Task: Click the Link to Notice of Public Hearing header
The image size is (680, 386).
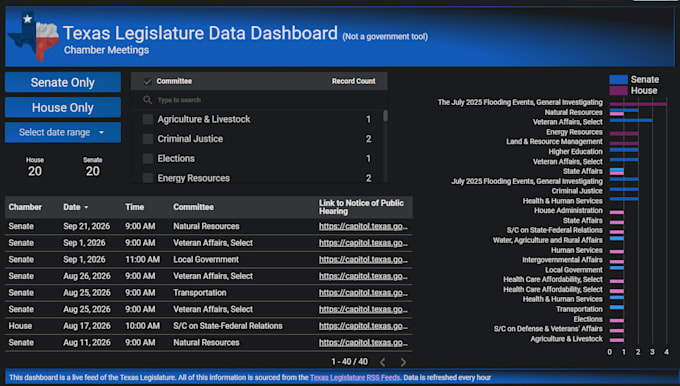Action: click(361, 207)
